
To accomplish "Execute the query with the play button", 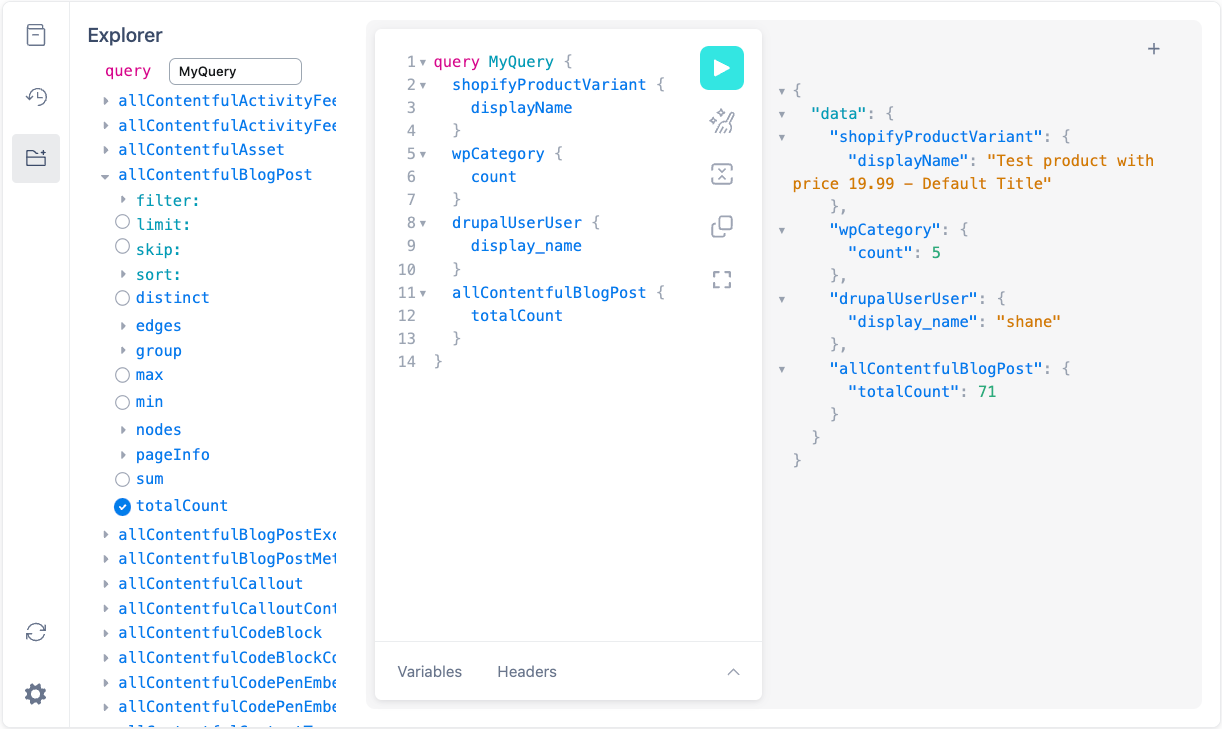I will coord(721,68).
